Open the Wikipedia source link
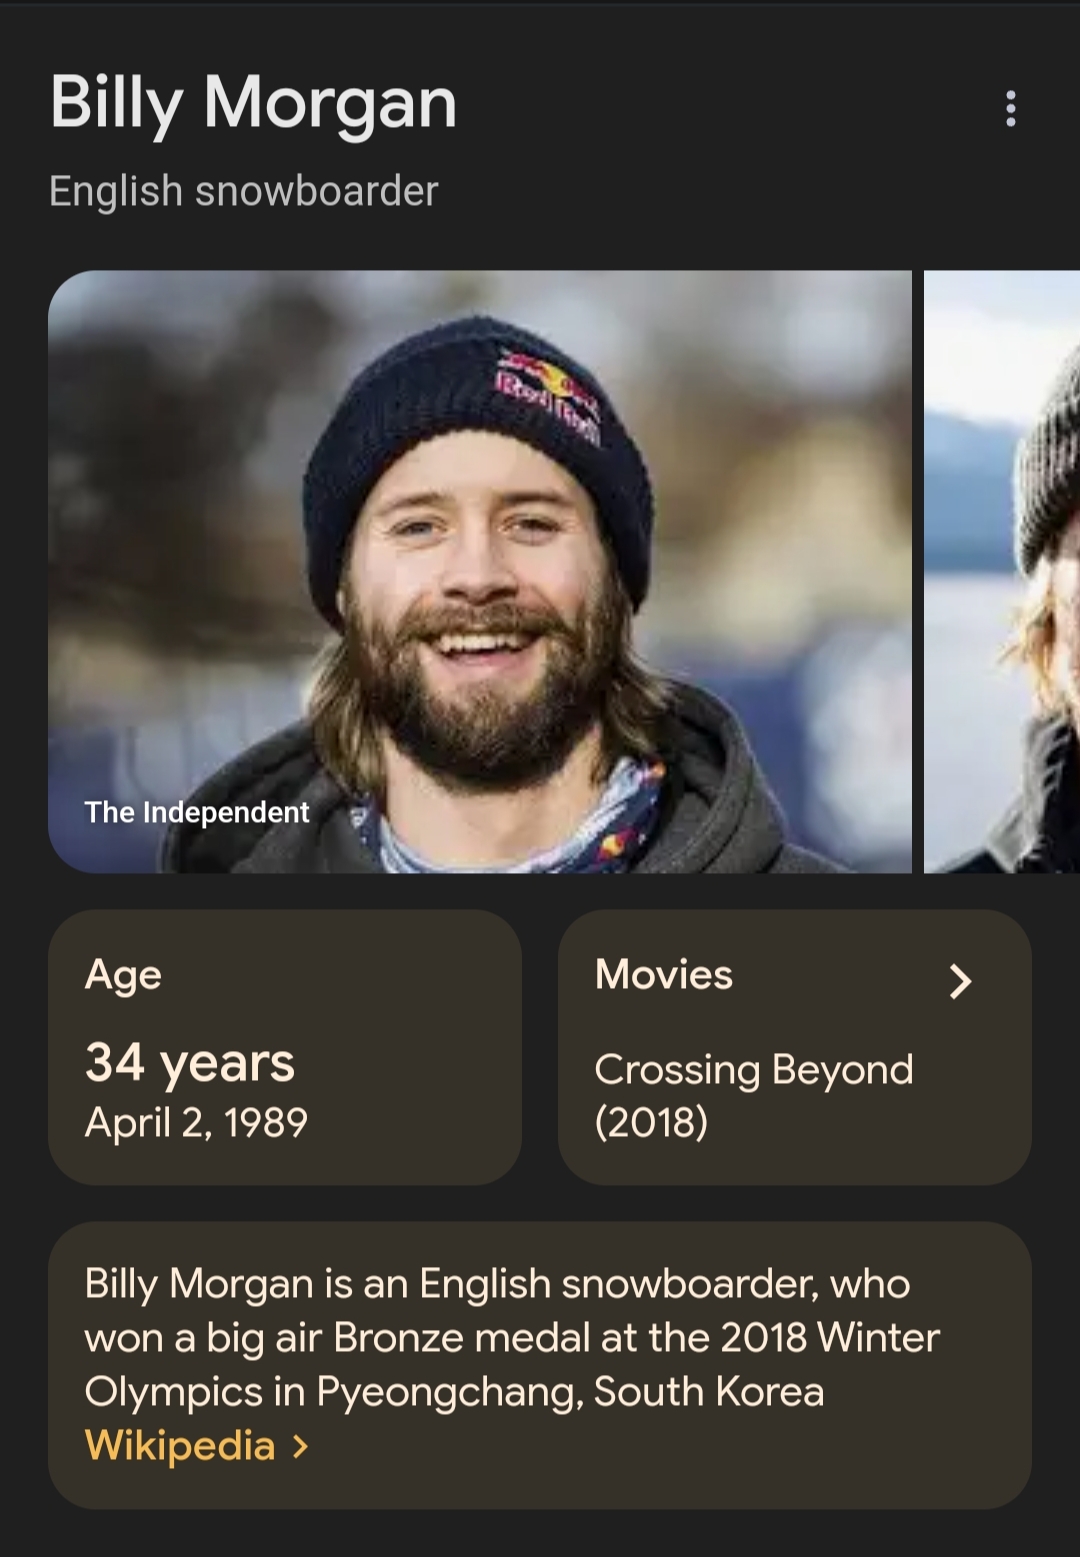Image resolution: width=1080 pixels, height=1557 pixels. click(x=180, y=1446)
